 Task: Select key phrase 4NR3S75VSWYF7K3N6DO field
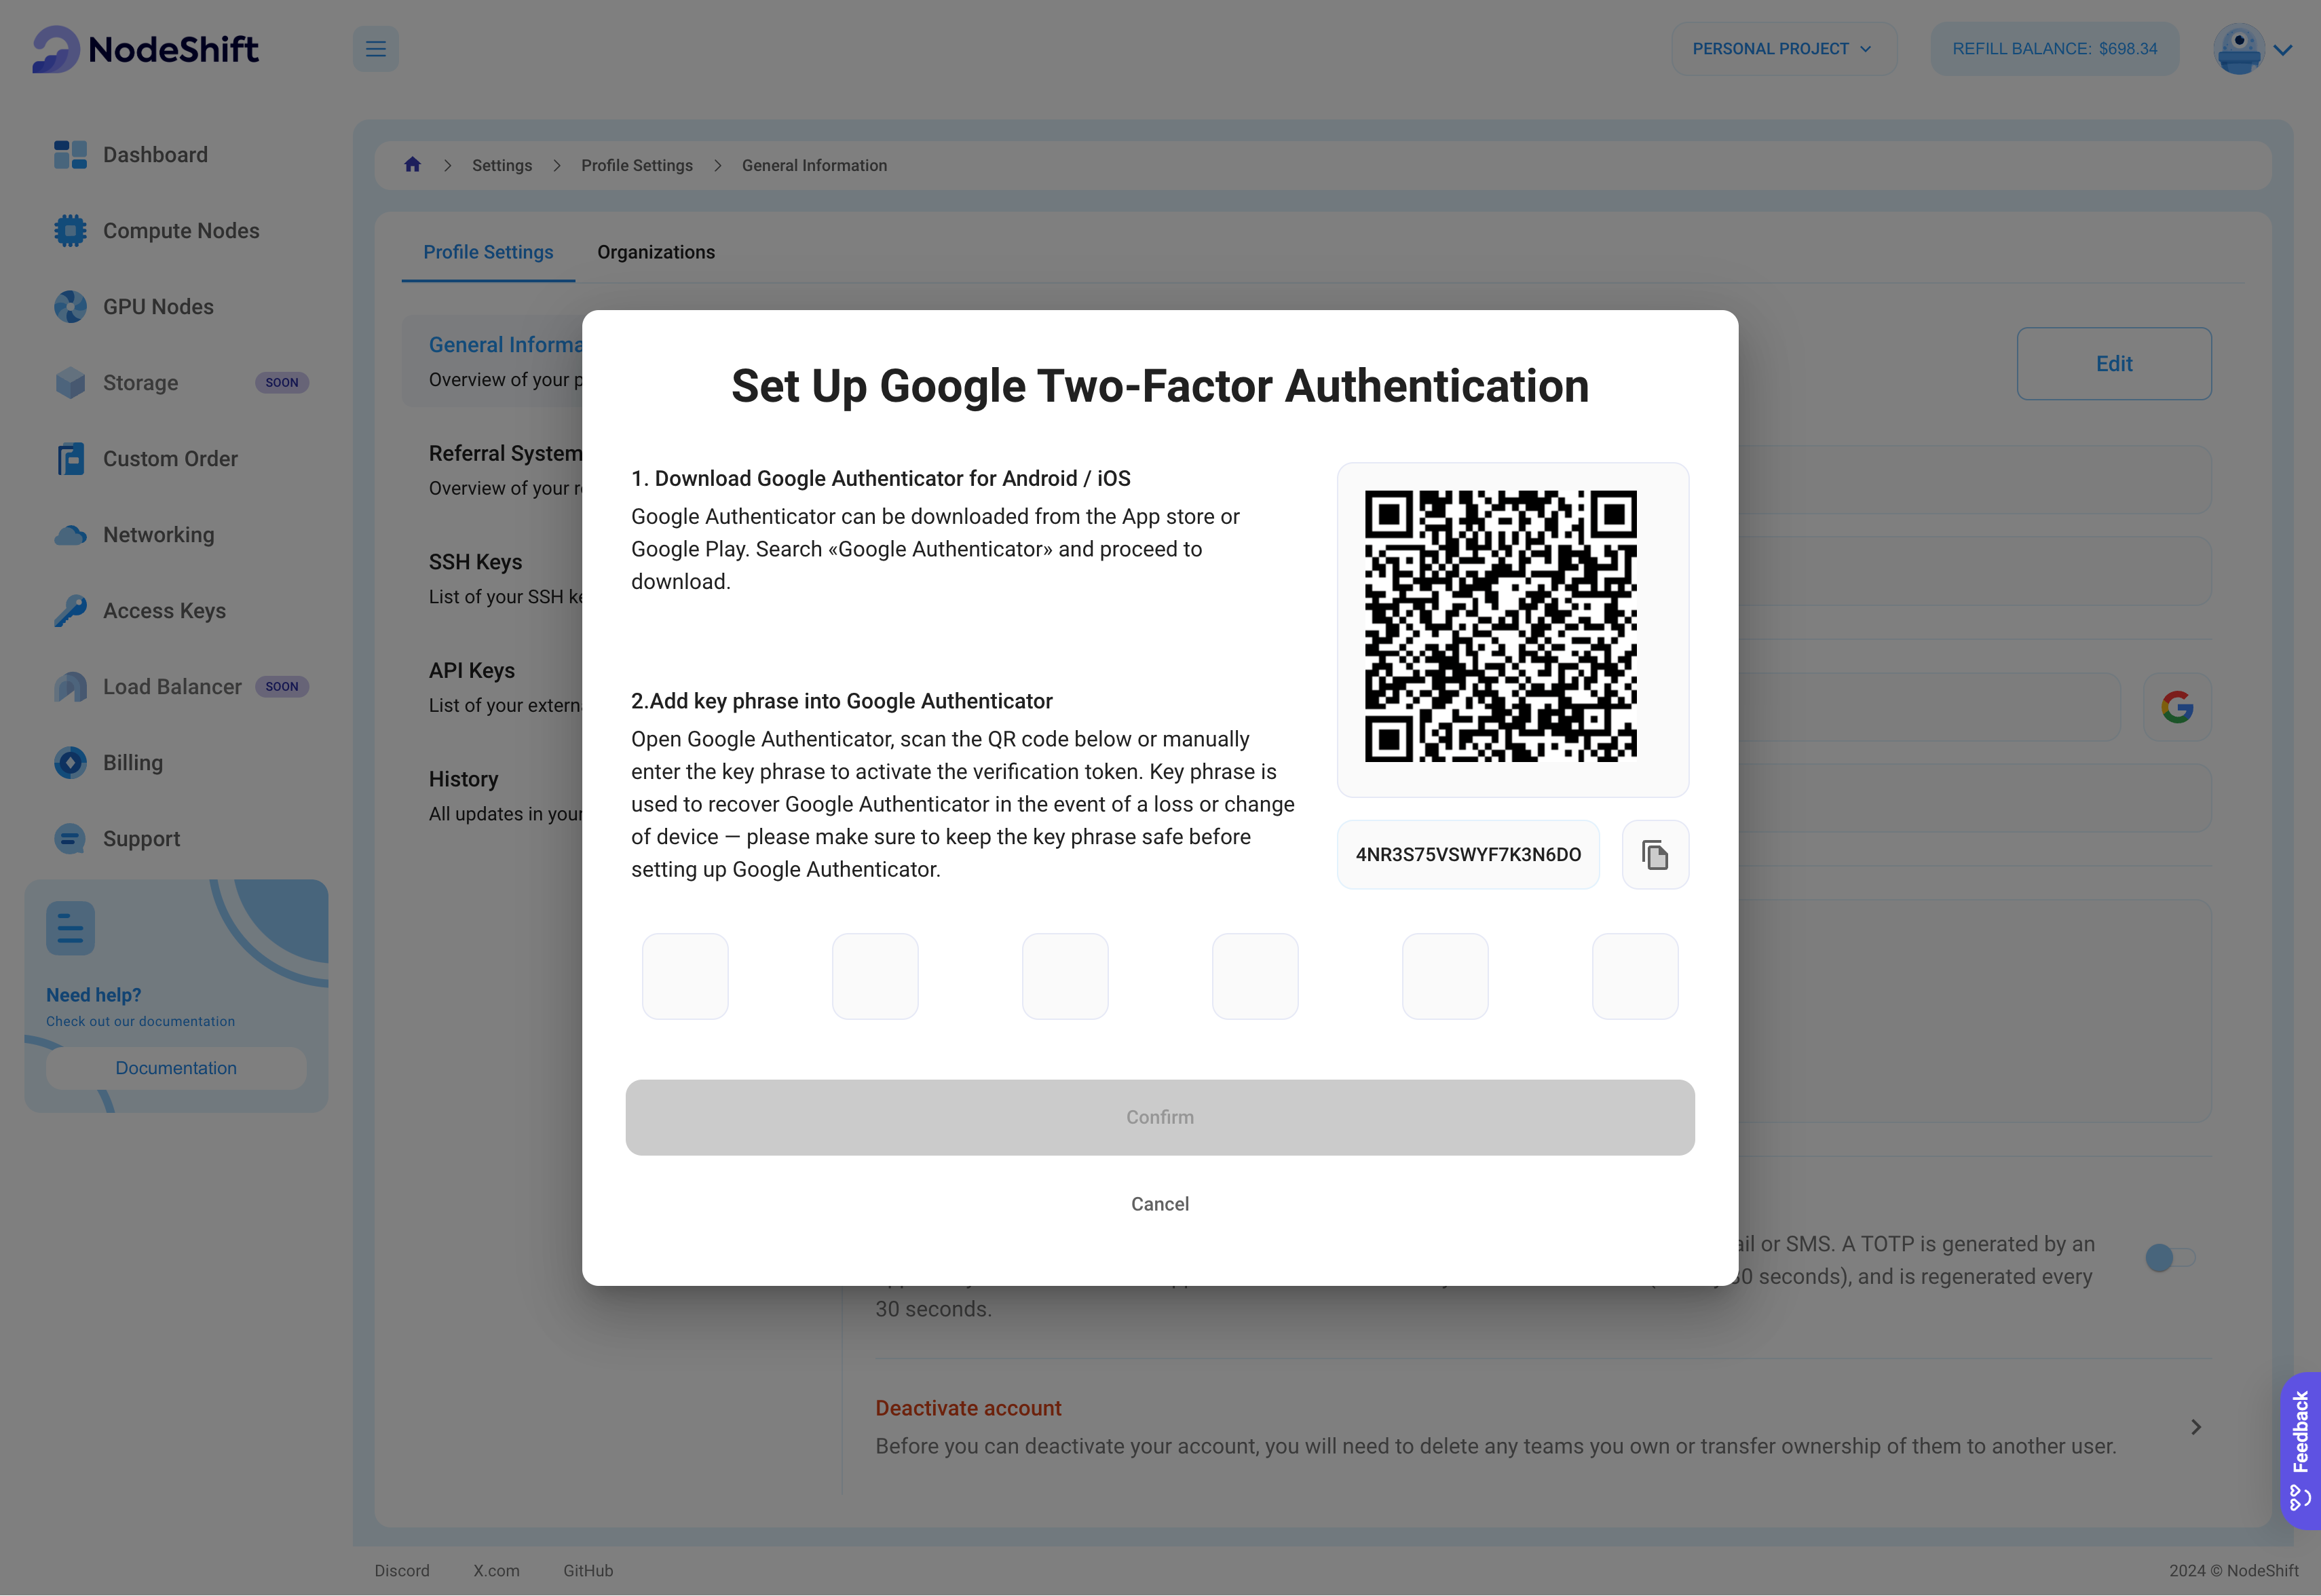coord(1468,855)
